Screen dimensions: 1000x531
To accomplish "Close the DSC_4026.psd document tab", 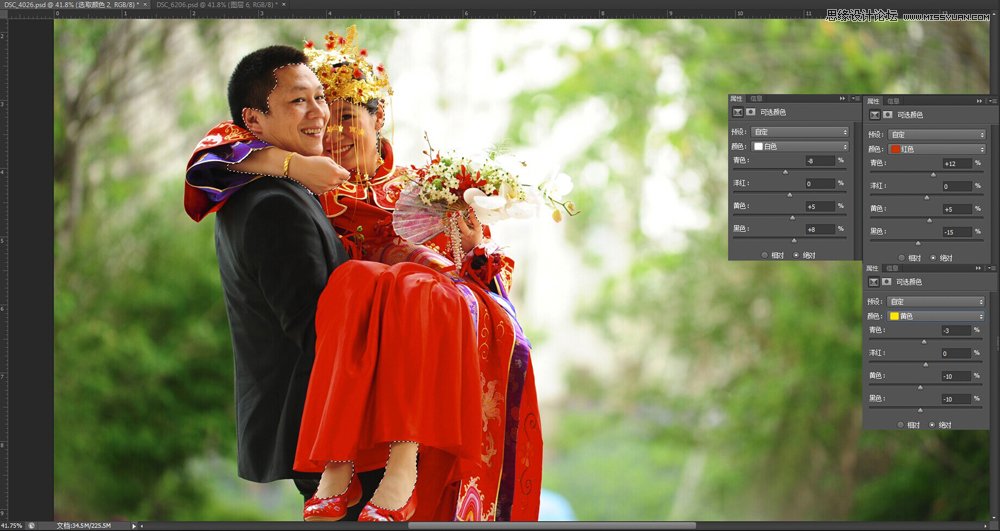I will [146, 4].
